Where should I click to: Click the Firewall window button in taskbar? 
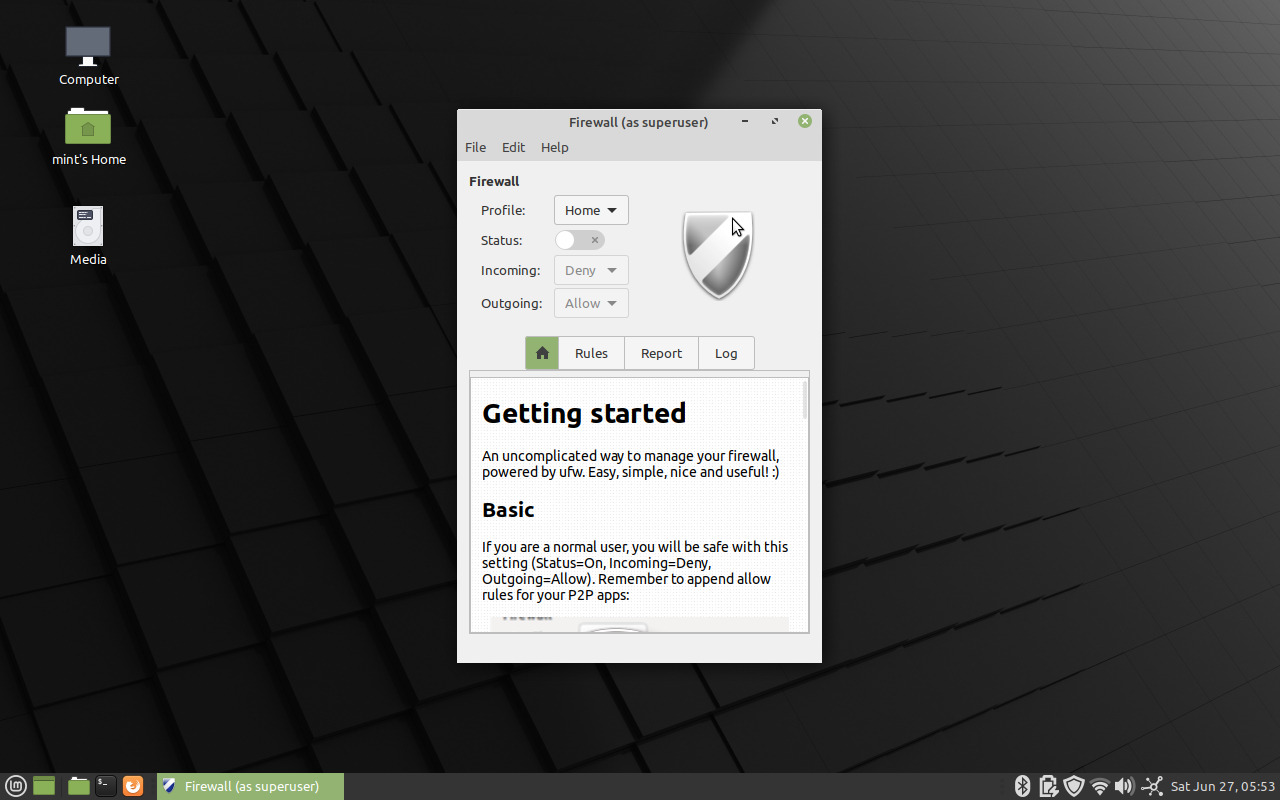pyautogui.click(x=250, y=787)
